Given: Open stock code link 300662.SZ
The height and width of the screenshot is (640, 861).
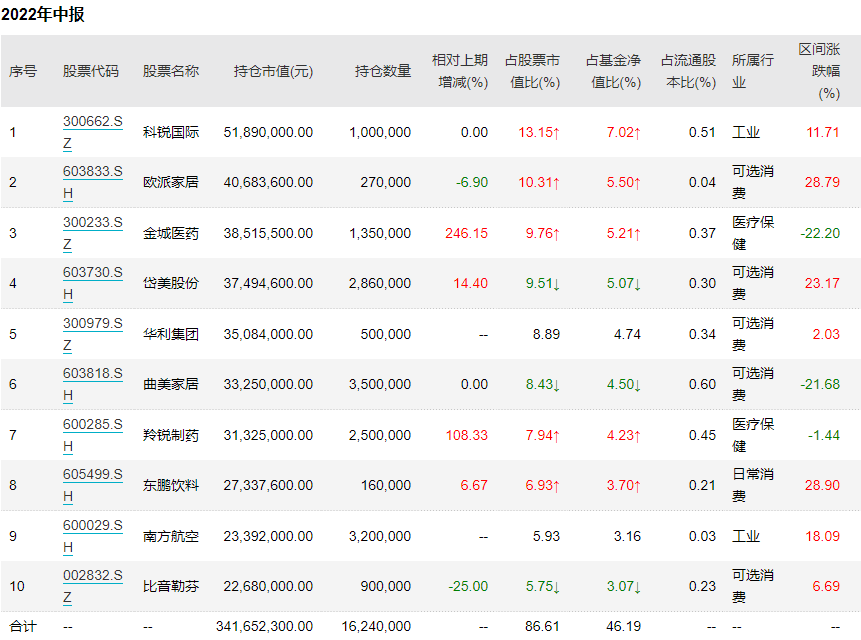Looking at the screenshot, I should point(92,121).
